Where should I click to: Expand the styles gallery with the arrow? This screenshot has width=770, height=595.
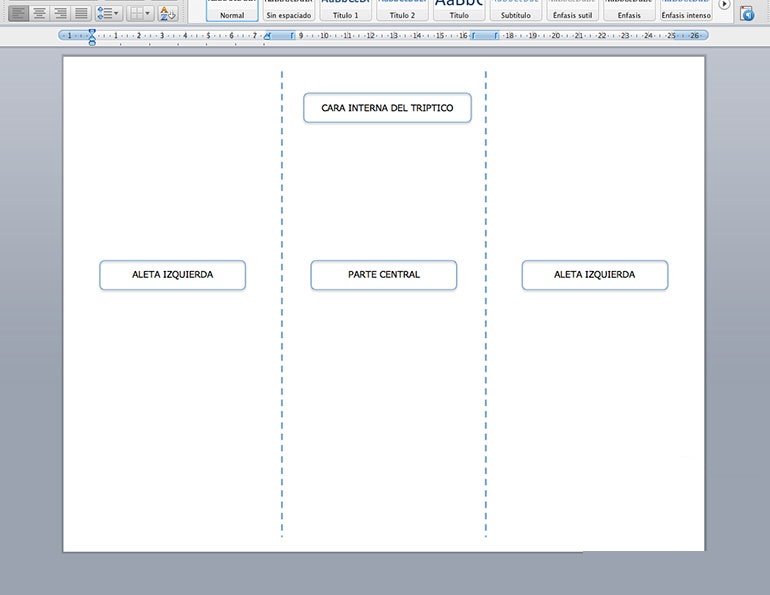(725, 5)
